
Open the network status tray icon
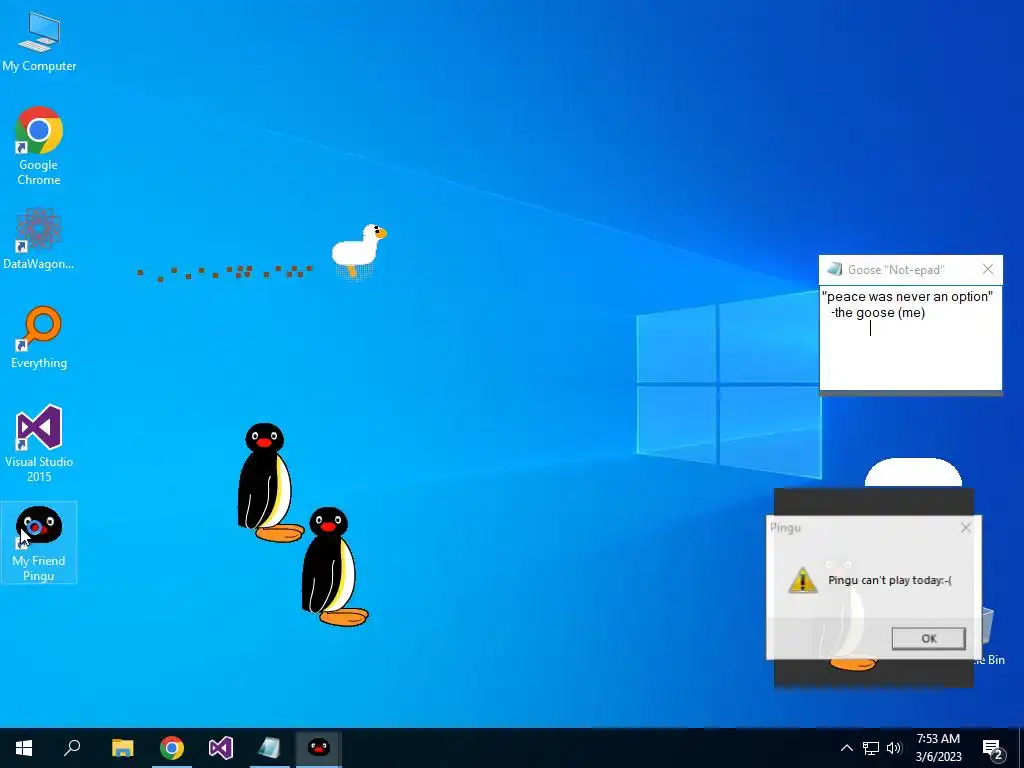871,748
